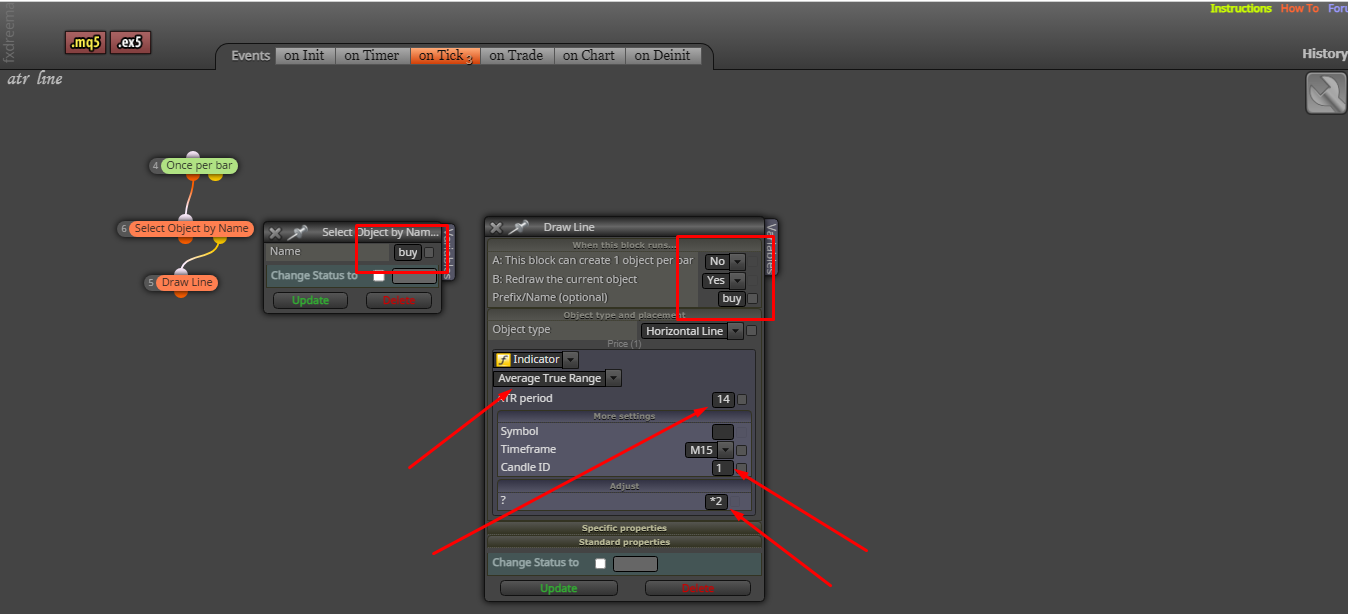Select the Draw Line block on canvas
This screenshot has height=614, width=1348.
pyautogui.click(x=187, y=283)
